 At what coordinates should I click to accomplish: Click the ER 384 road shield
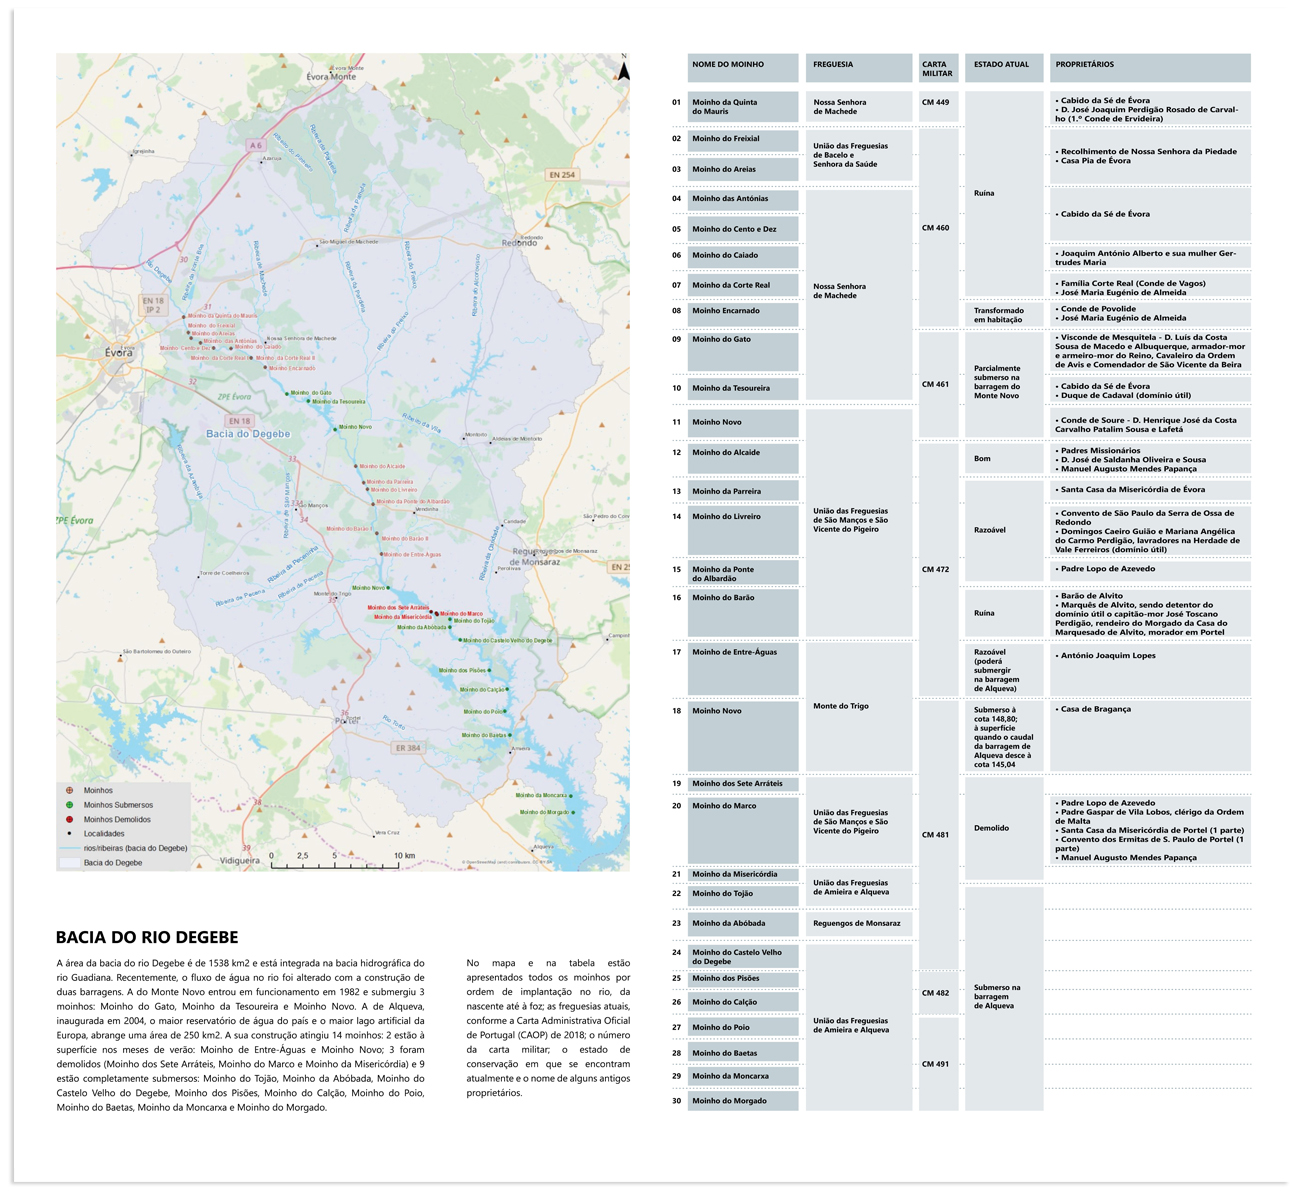pos(408,748)
